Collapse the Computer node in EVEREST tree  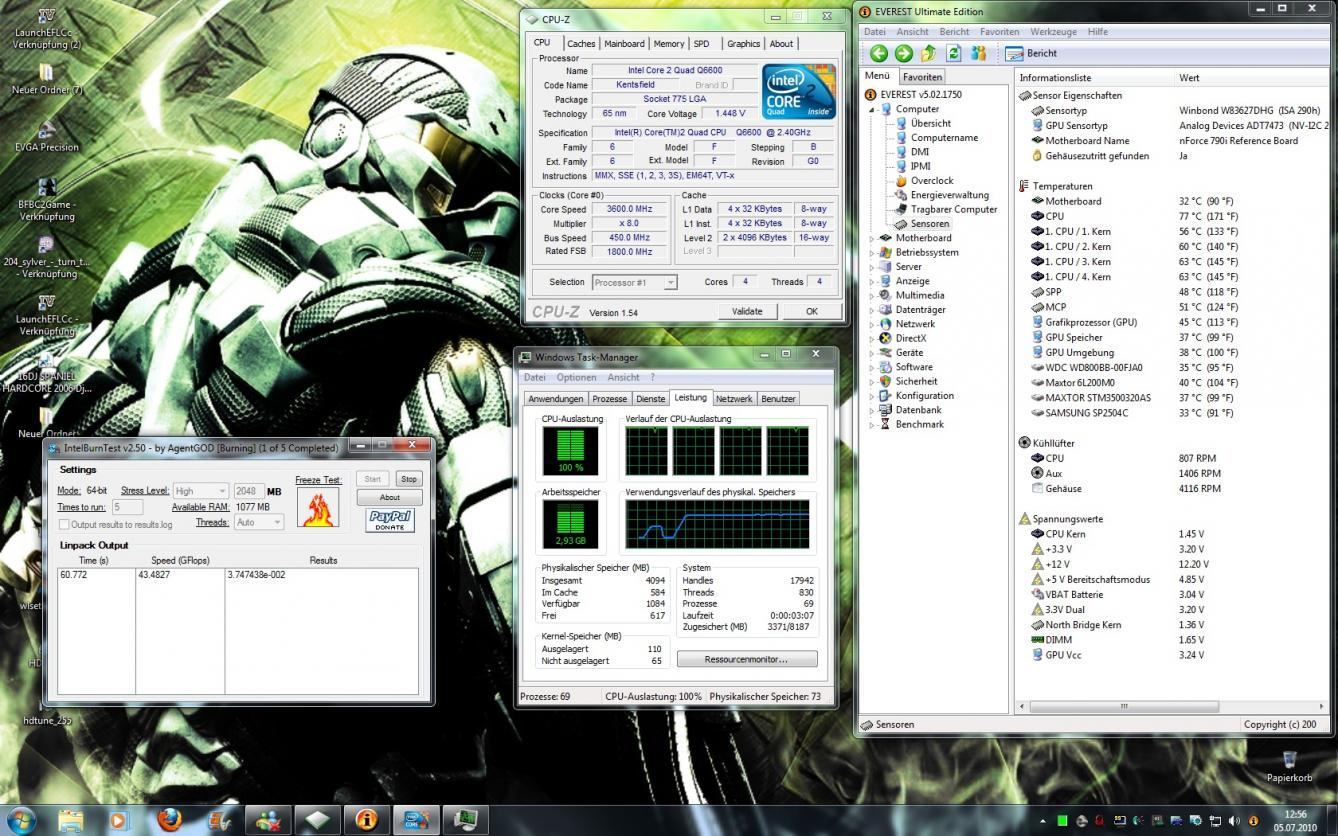click(871, 109)
